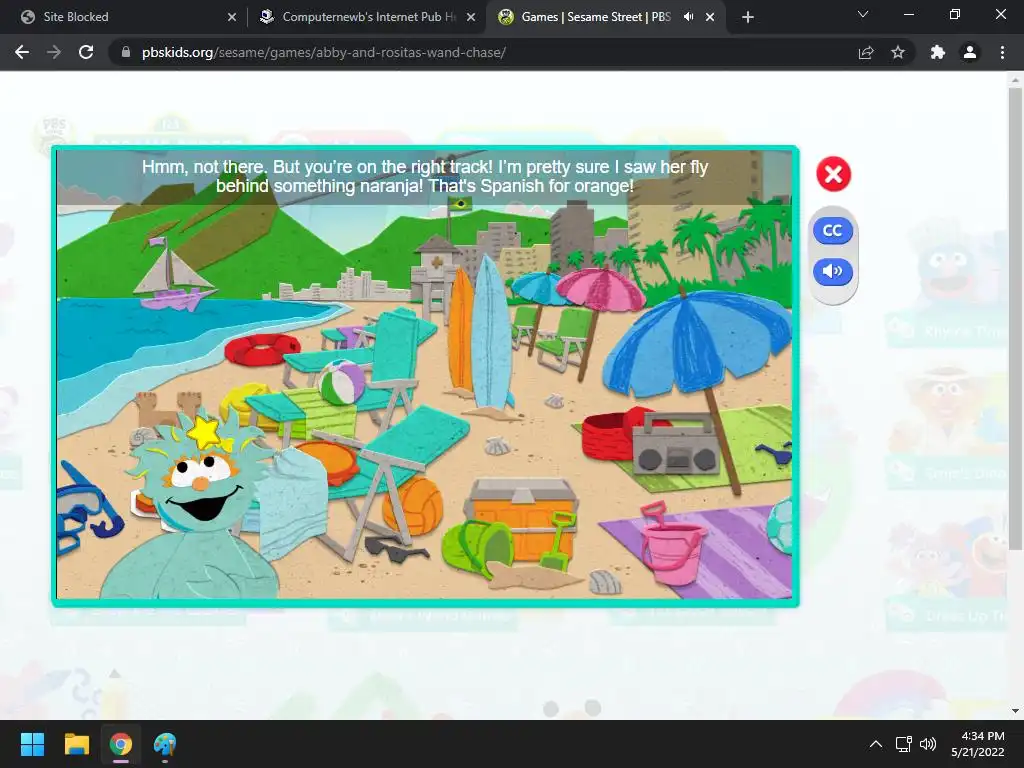This screenshot has height=768, width=1024.
Task: Open volume control tray icon
Action: click(x=927, y=744)
